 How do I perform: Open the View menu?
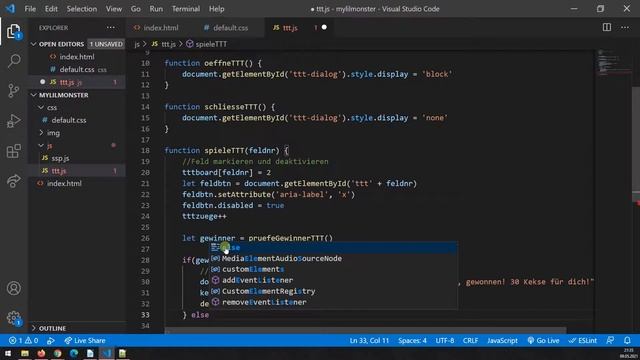click(x=114, y=9)
